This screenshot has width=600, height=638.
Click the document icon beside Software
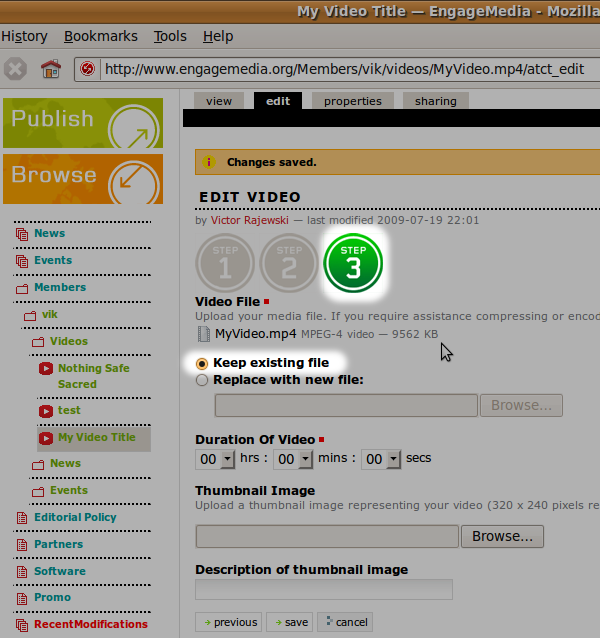click(22, 572)
